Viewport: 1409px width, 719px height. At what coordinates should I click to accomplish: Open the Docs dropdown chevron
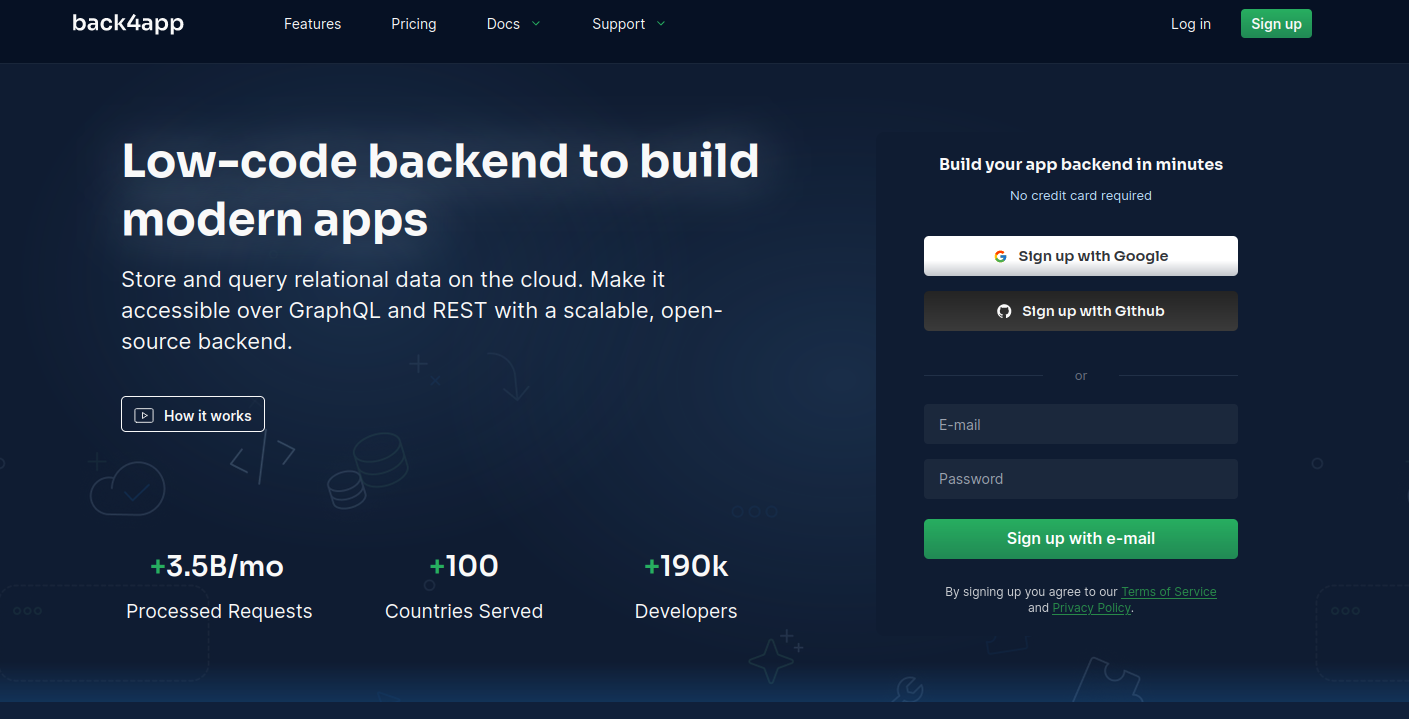(538, 23)
